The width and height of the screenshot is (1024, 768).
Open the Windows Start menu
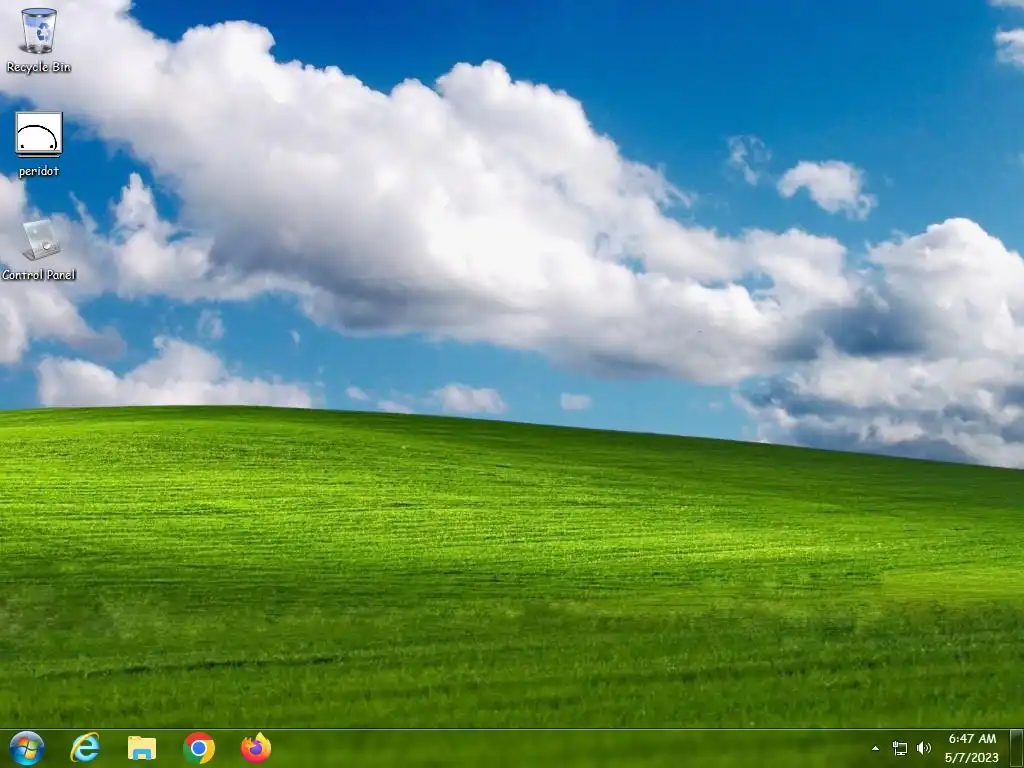(27, 748)
